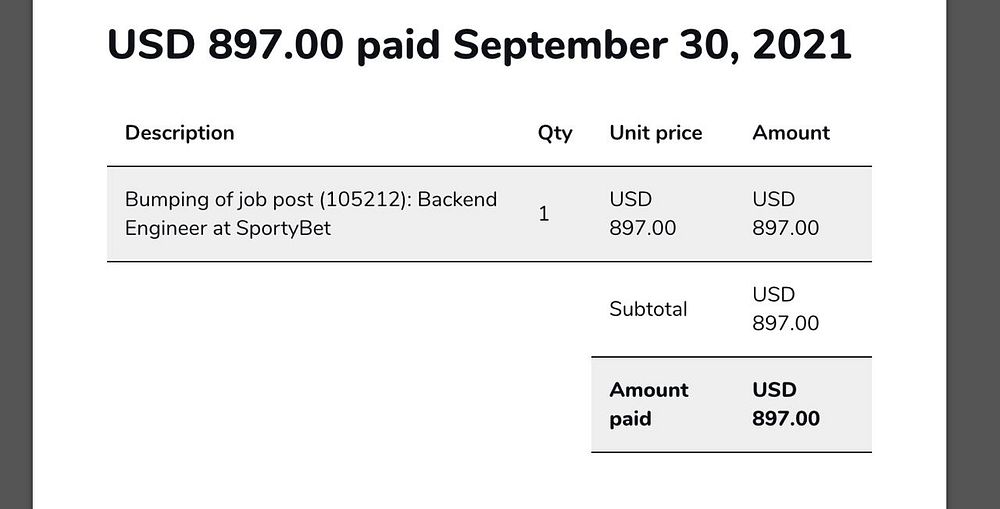Click the bold Amount paid USD value
The image size is (1000, 509).
tap(785, 404)
